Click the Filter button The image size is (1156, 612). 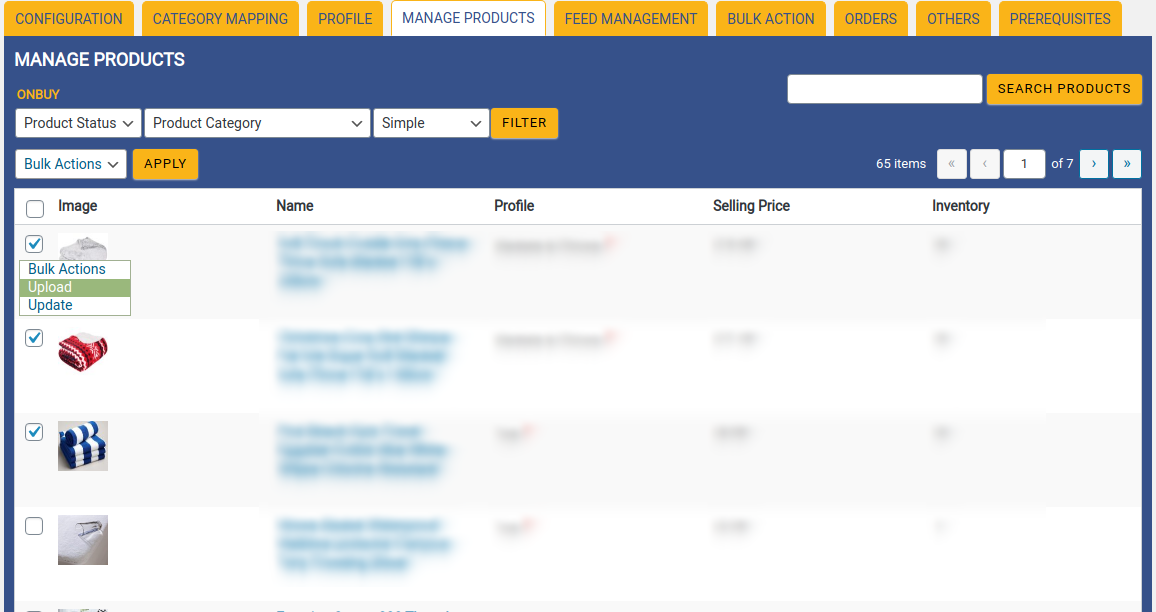pos(524,122)
